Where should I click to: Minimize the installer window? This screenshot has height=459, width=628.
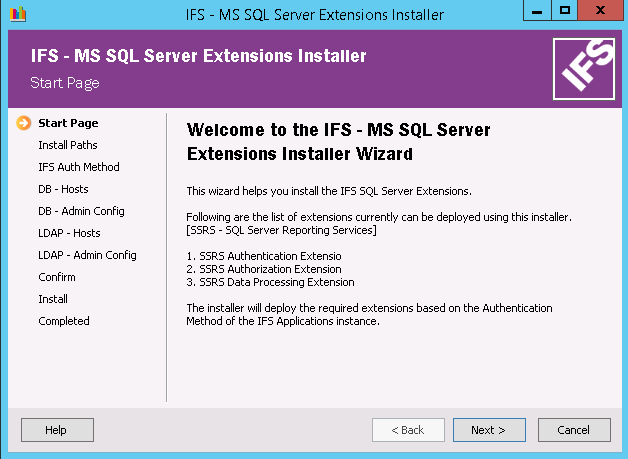(538, 11)
